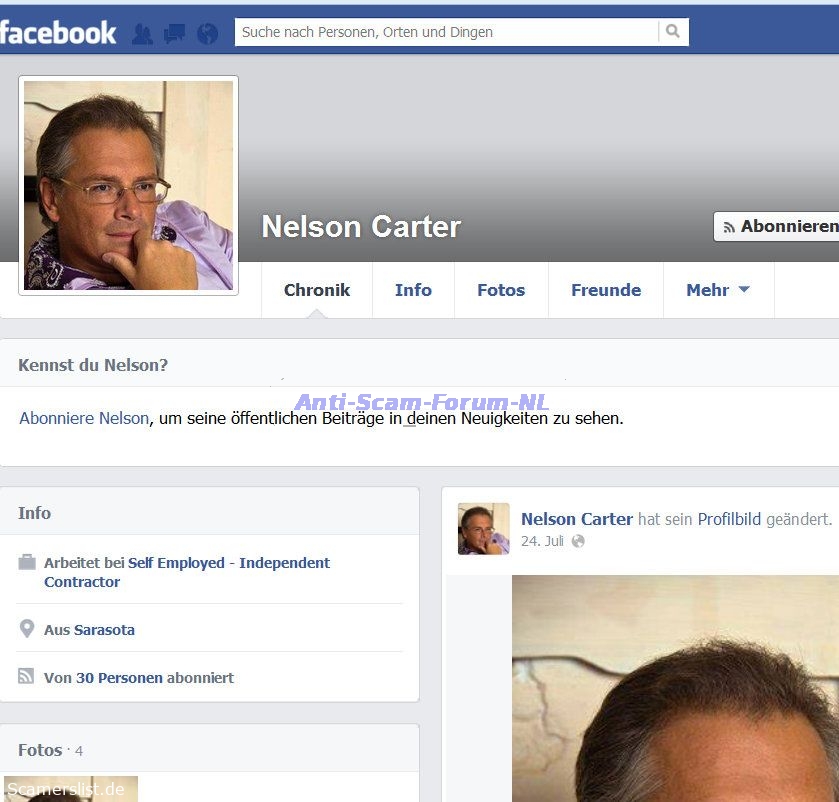Expand the Mehr dropdown menu
This screenshot has height=802, width=839.
718,290
